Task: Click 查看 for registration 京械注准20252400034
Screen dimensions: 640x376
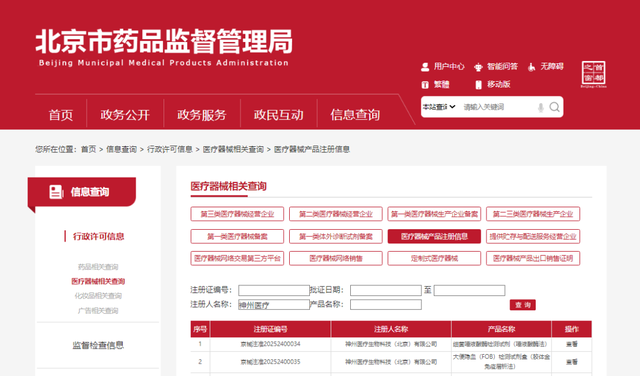Action: point(571,344)
